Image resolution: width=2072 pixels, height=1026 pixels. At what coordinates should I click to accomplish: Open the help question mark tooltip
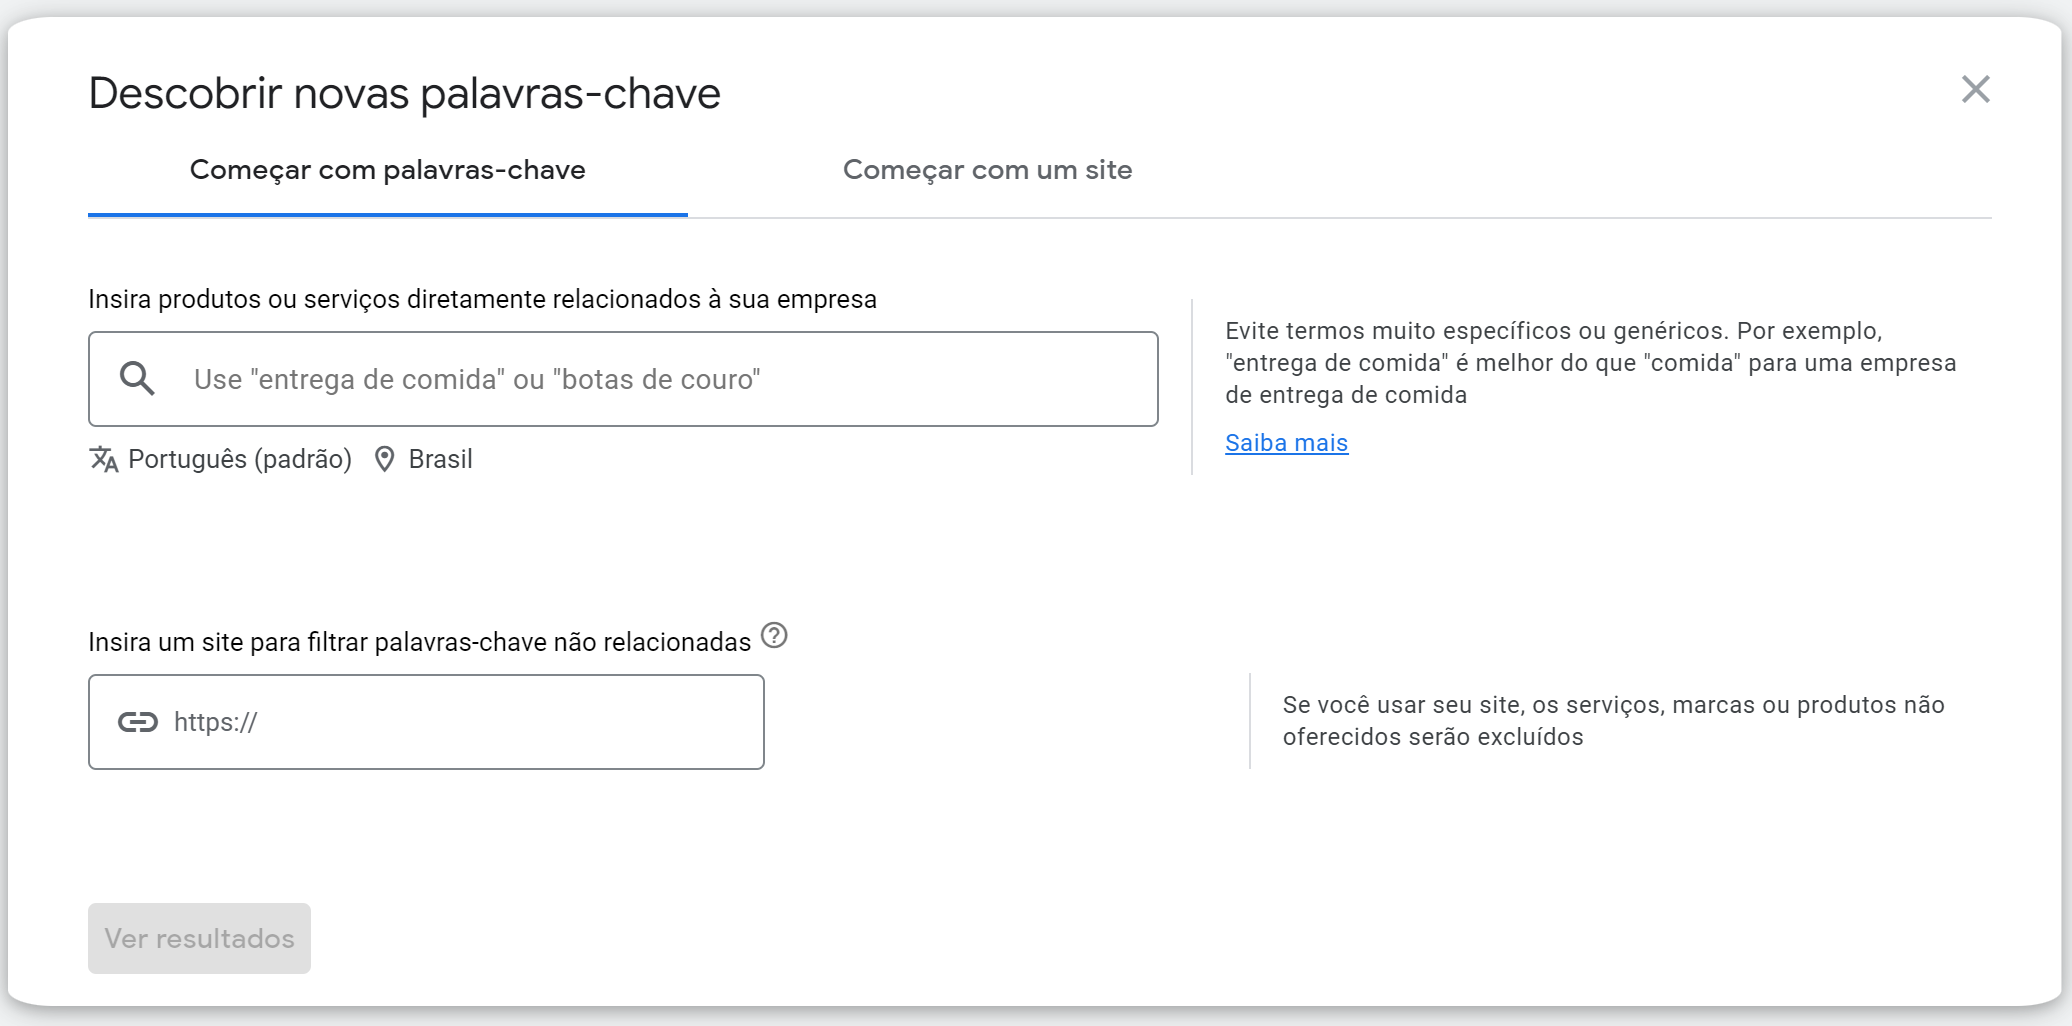point(775,635)
